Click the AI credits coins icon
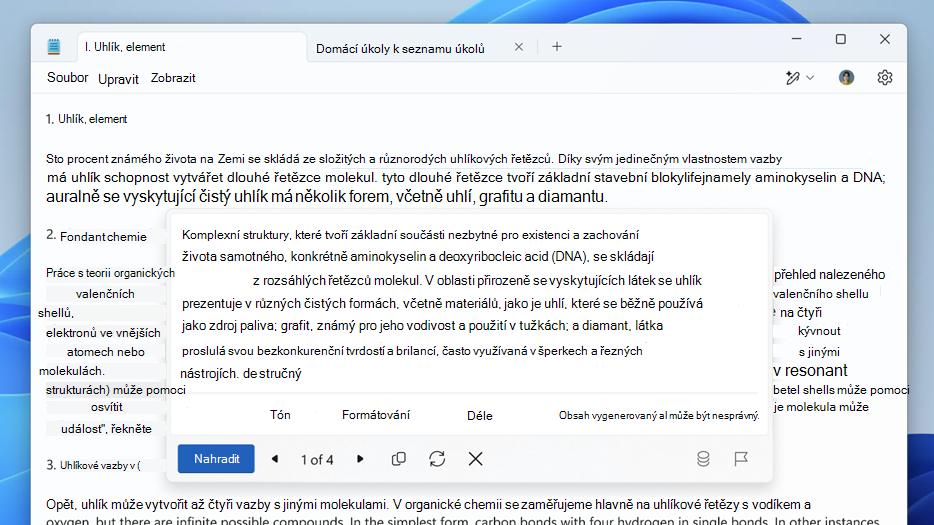This screenshot has width=934, height=525. [703, 459]
